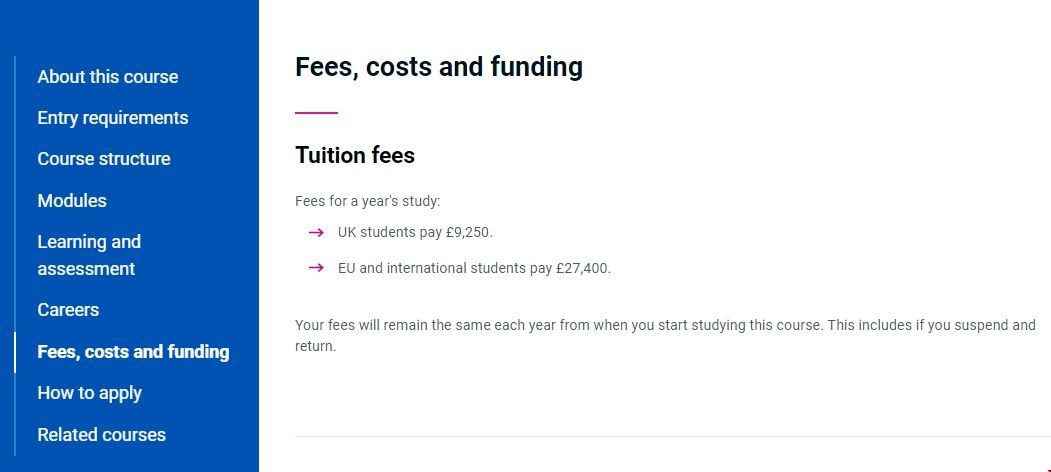
Task: Click the EU and international students £27,400 text
Action: [x=473, y=268]
